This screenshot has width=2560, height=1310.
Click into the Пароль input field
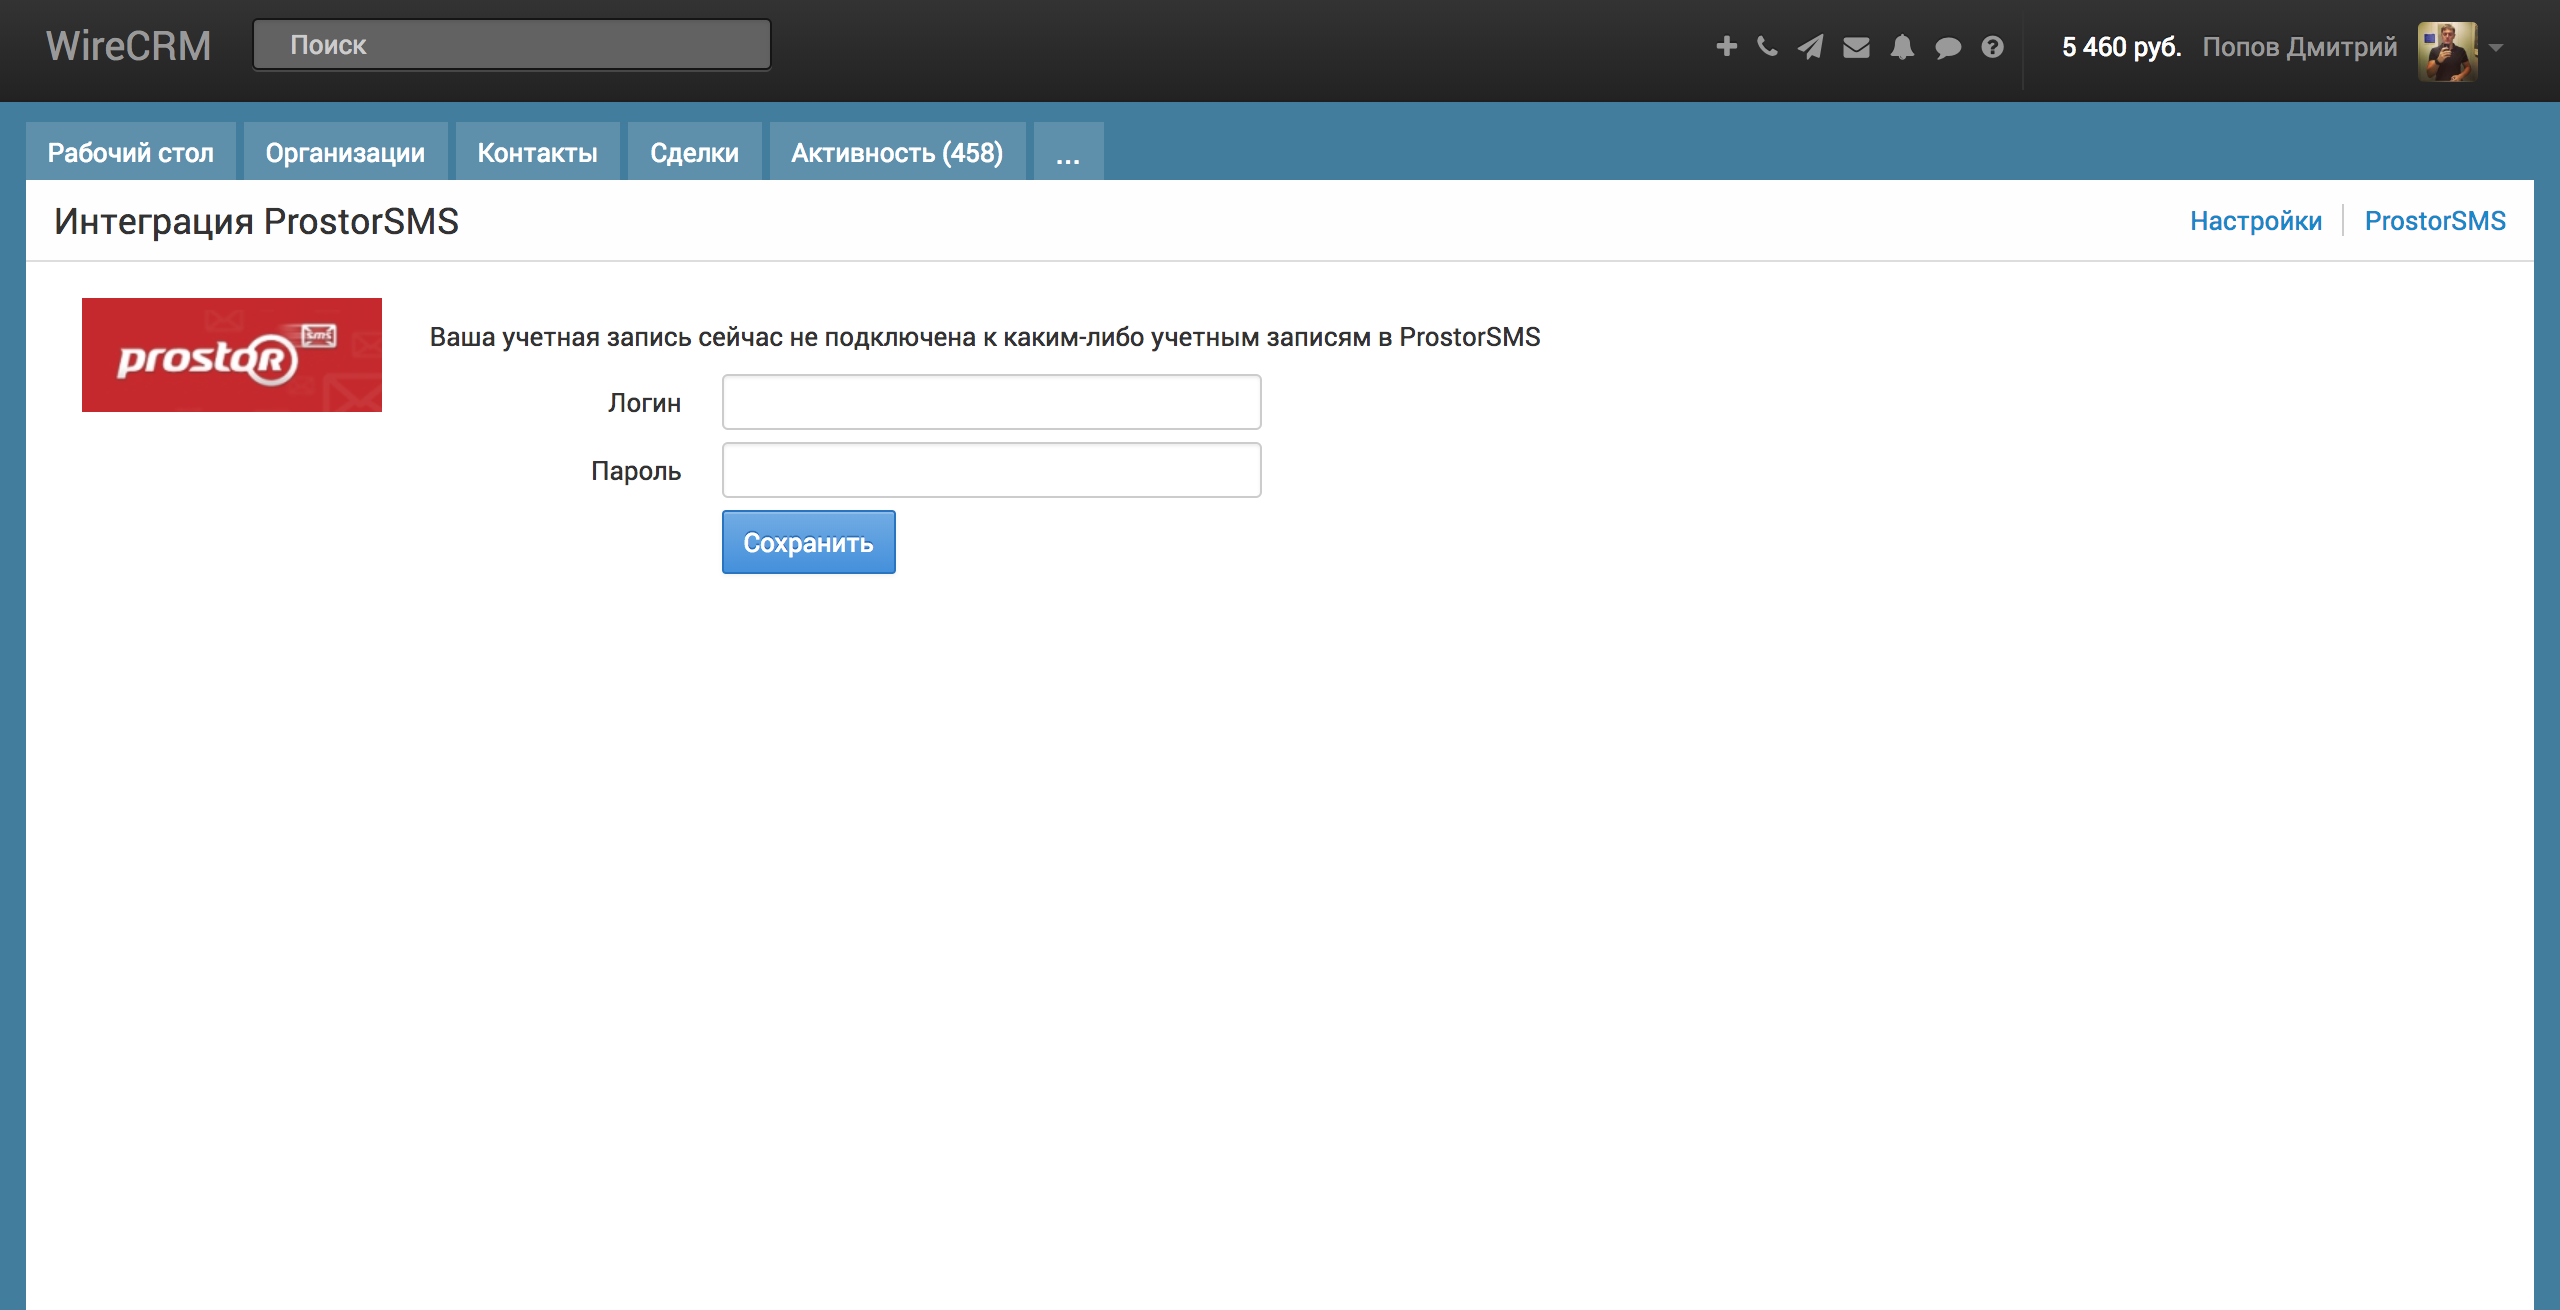tap(991, 470)
